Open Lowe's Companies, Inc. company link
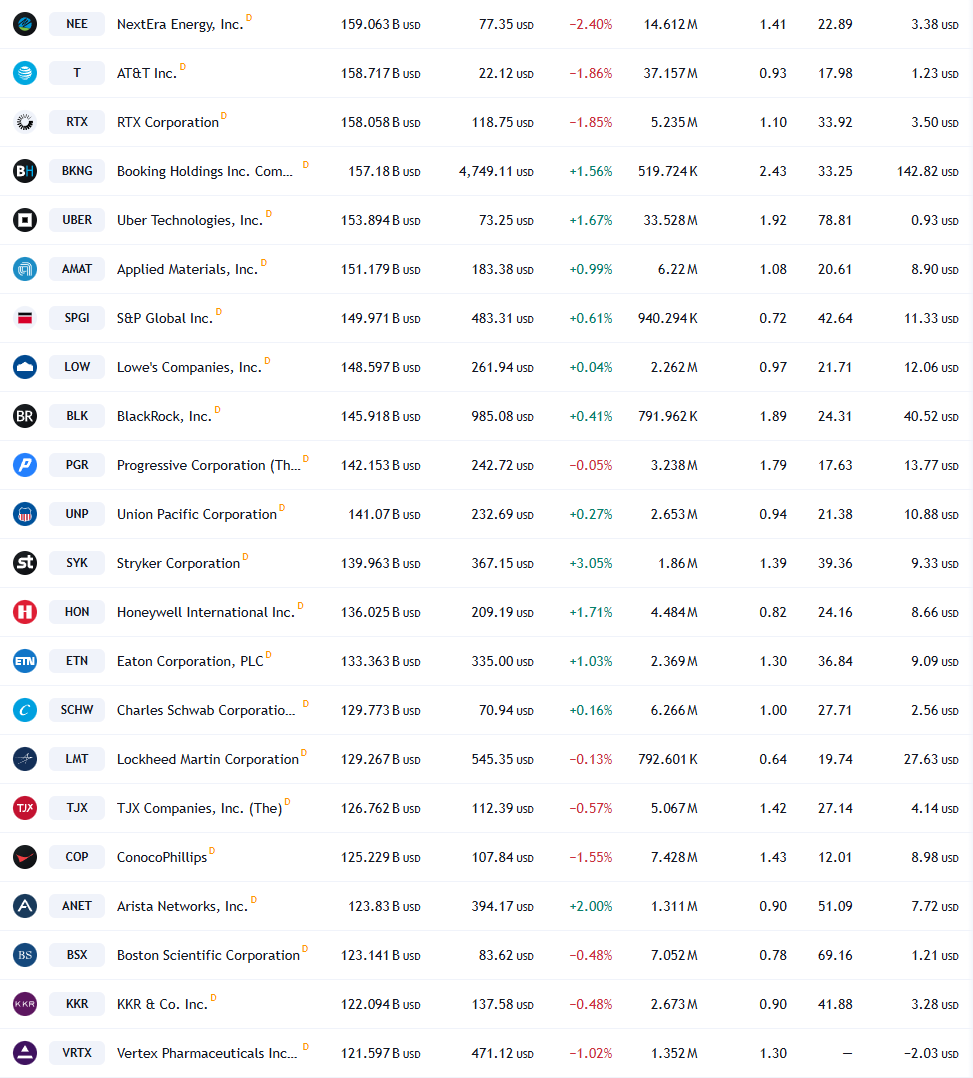Screen dimensions: 973x1078 pos(189,368)
